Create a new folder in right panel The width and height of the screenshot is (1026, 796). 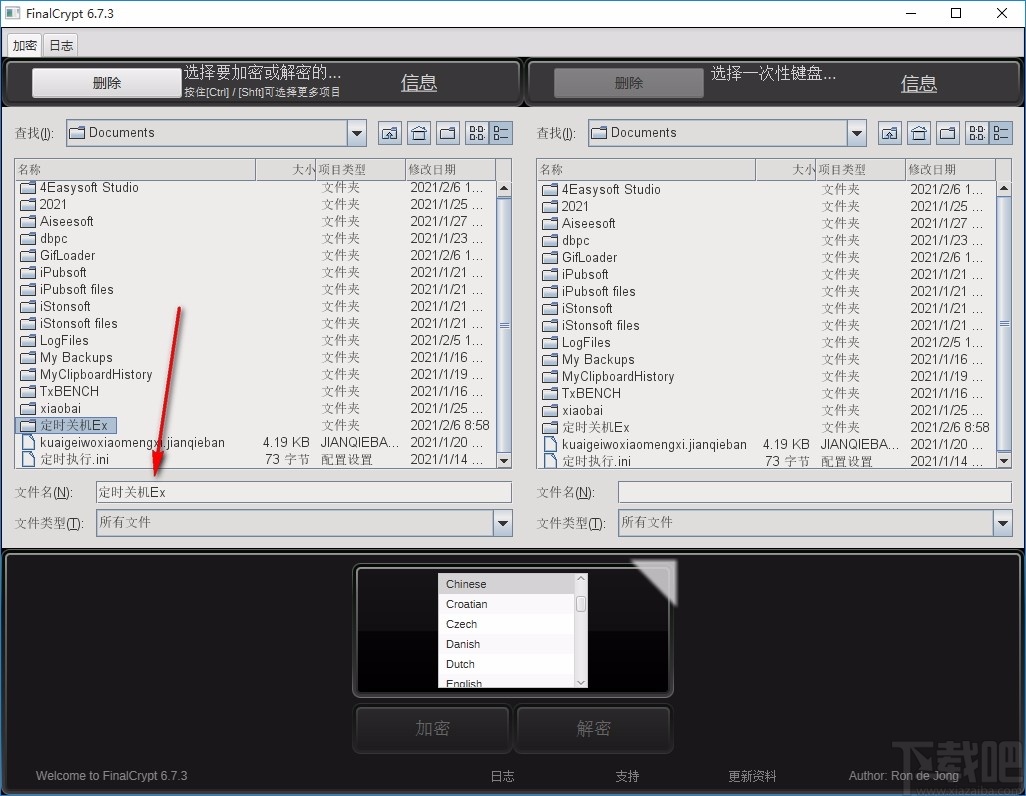[948, 132]
